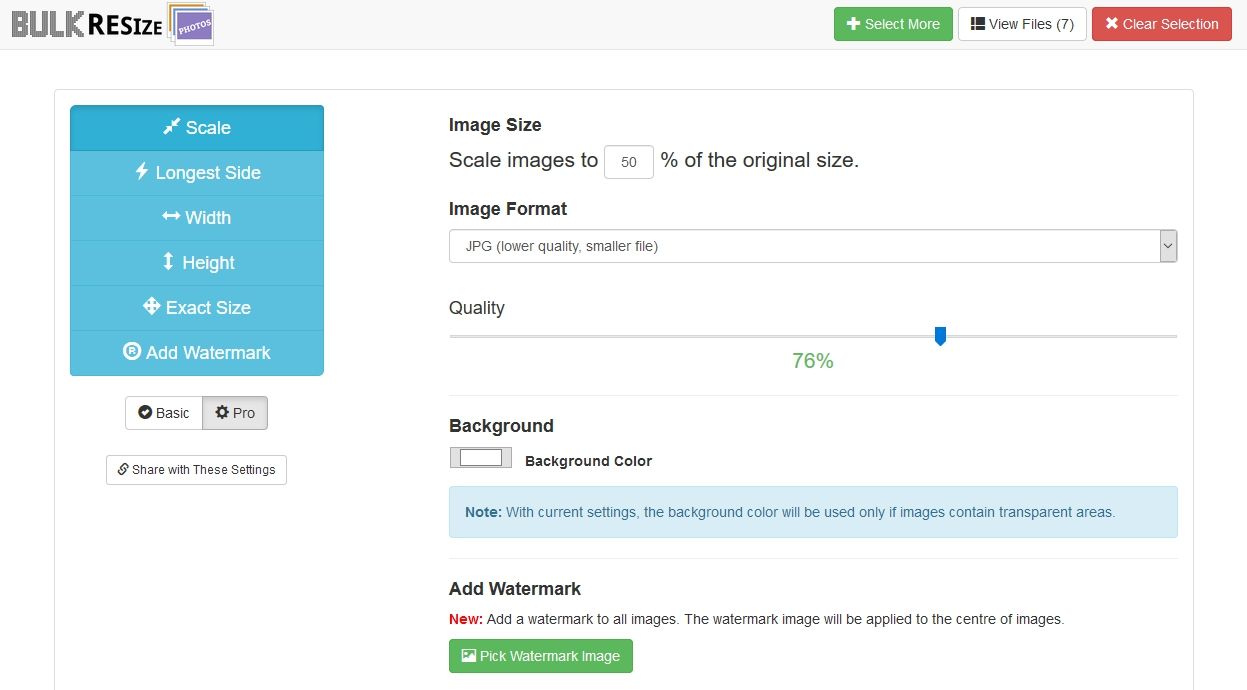Click Share with These Settings link button
This screenshot has width=1247, height=690.
coord(196,470)
